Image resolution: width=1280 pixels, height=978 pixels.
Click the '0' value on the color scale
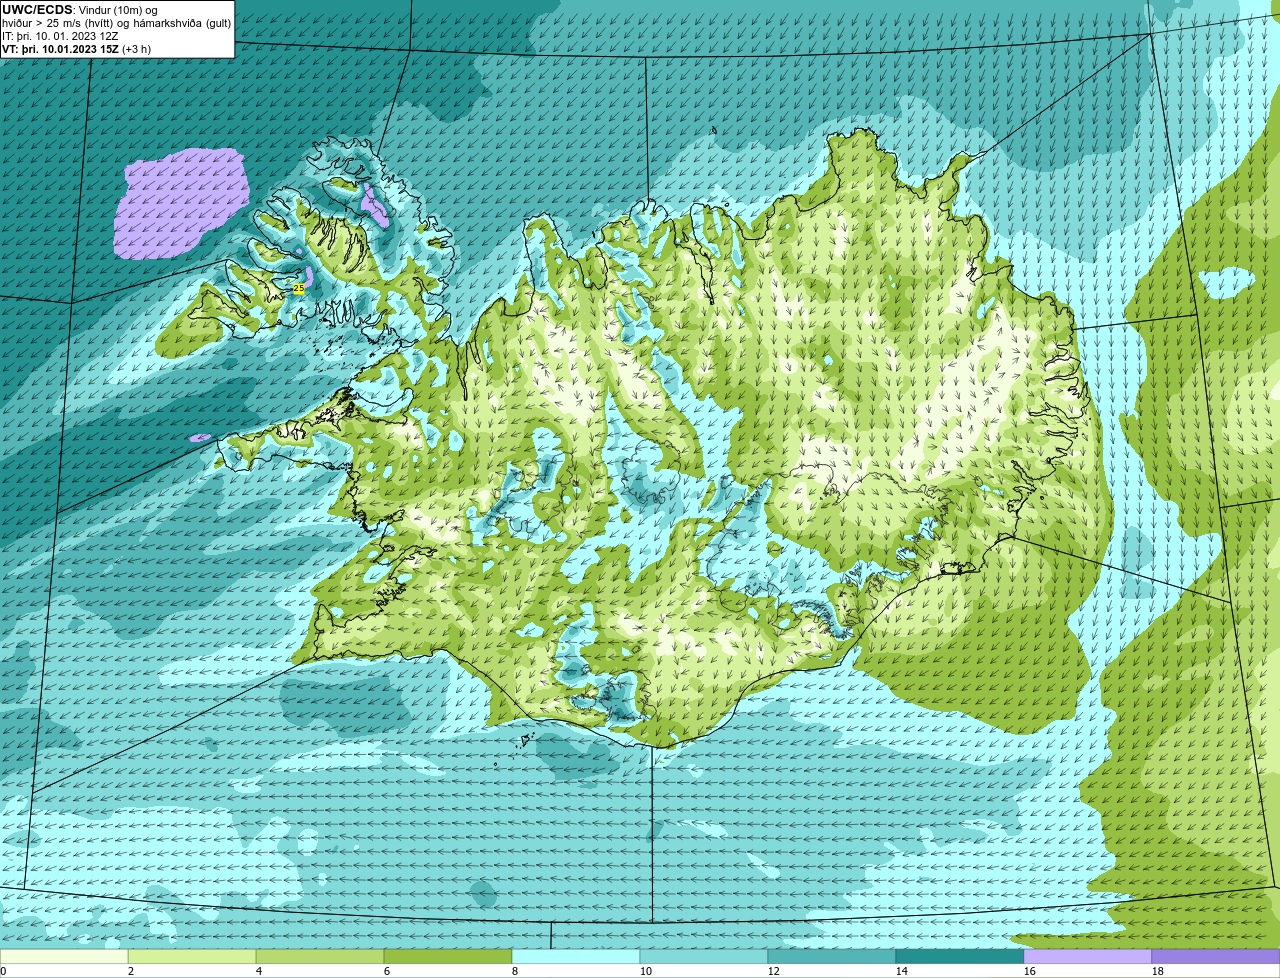(3, 971)
